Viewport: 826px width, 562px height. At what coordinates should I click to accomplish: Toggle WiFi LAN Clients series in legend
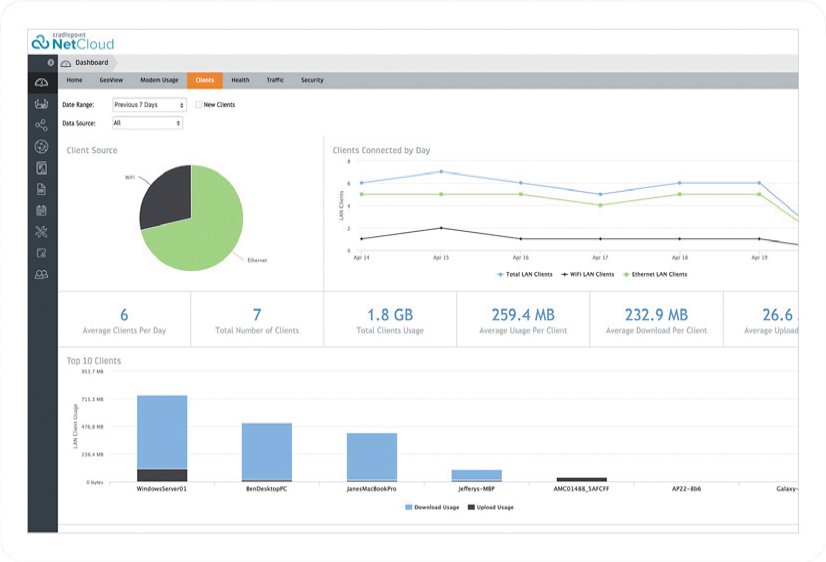(x=586, y=274)
